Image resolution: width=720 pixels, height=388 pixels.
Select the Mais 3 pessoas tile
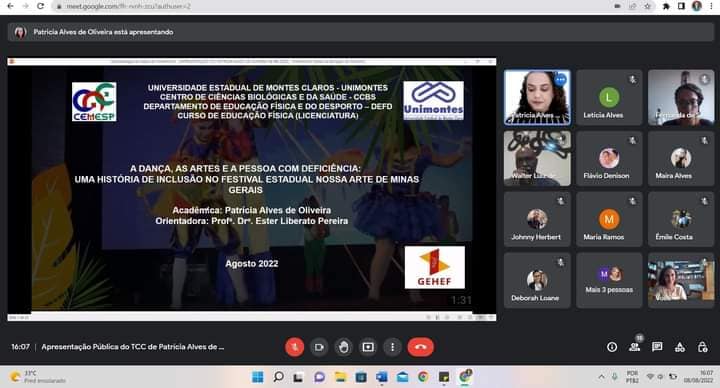pyautogui.click(x=609, y=280)
